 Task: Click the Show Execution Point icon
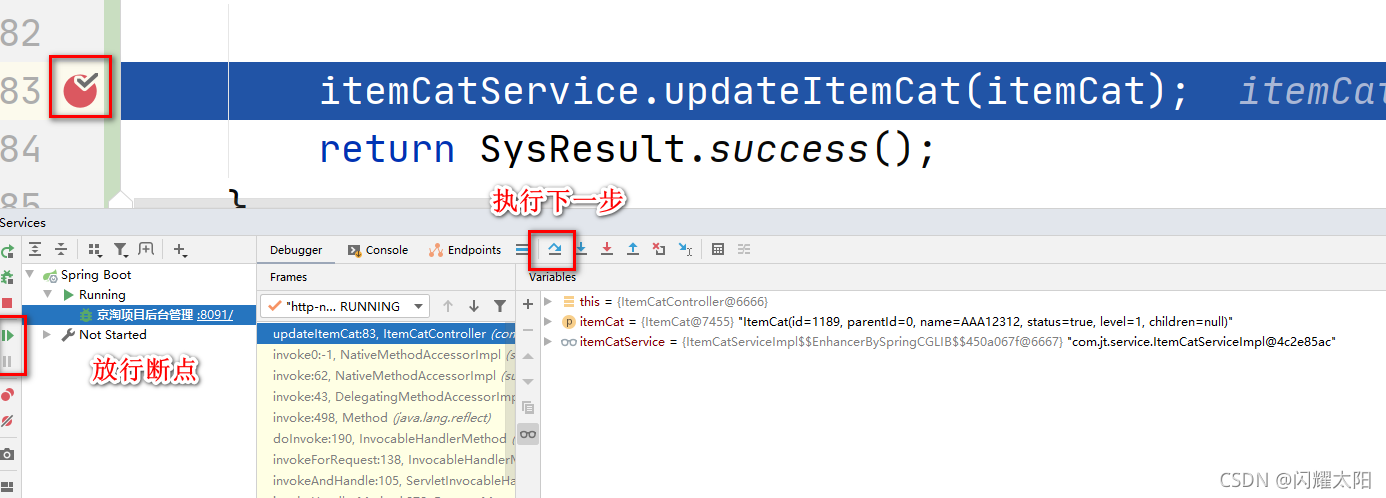coord(522,249)
